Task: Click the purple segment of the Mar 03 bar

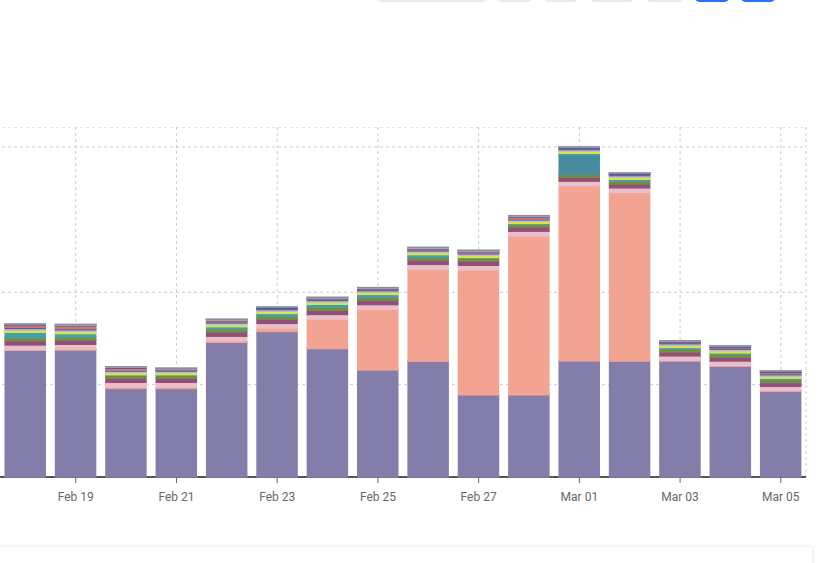Action: tap(680, 418)
